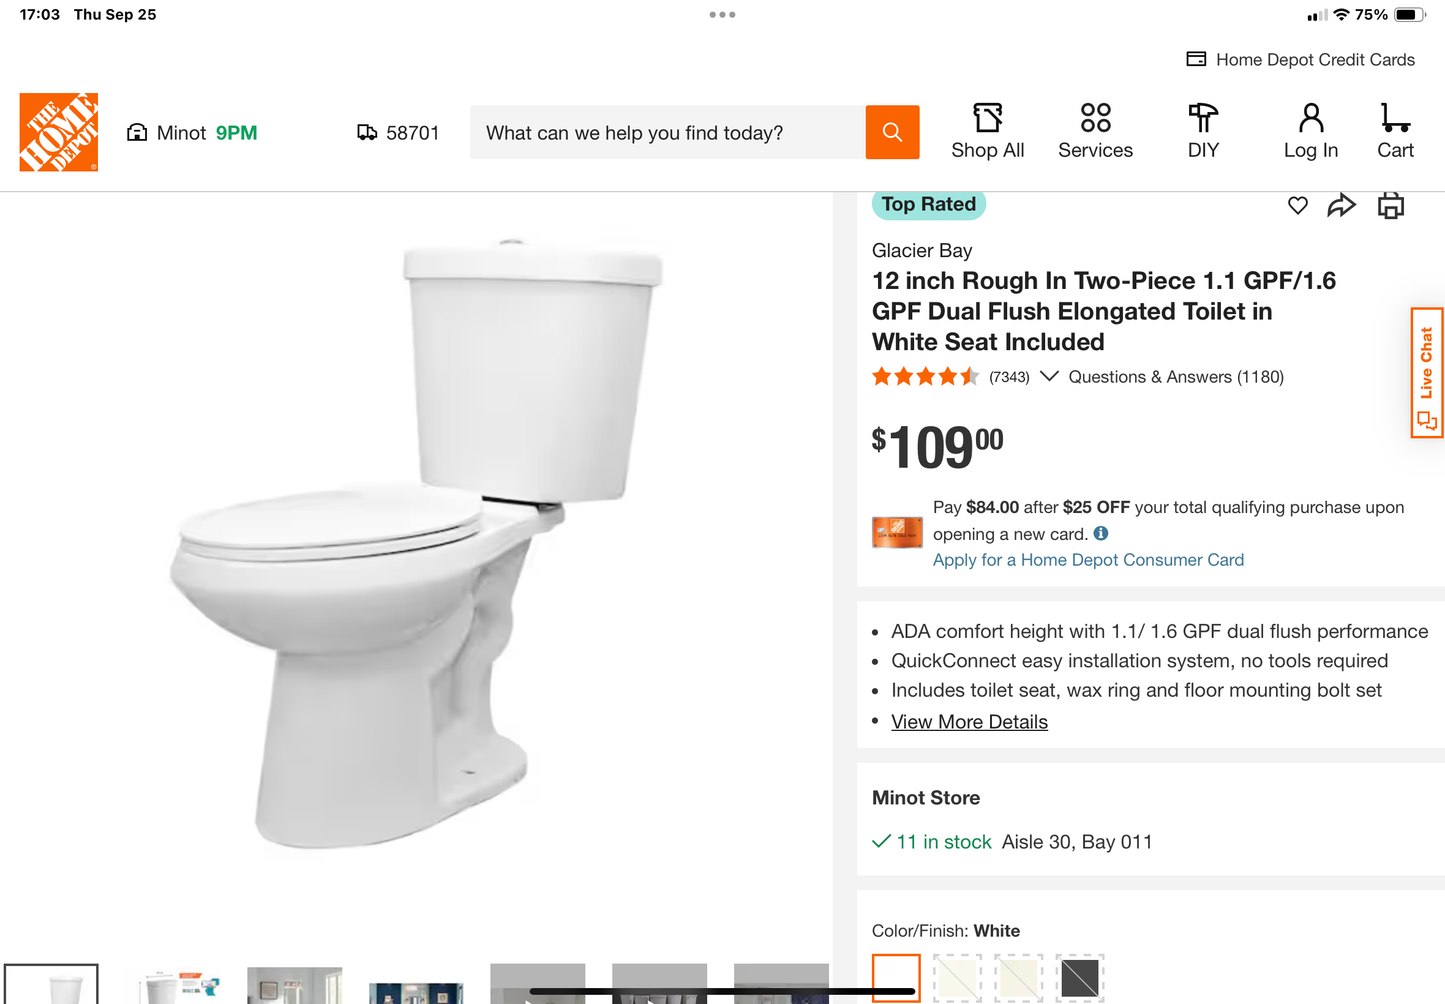Open Home Depot Credit Cards link
The image size is (1445, 1004).
click(x=1300, y=59)
